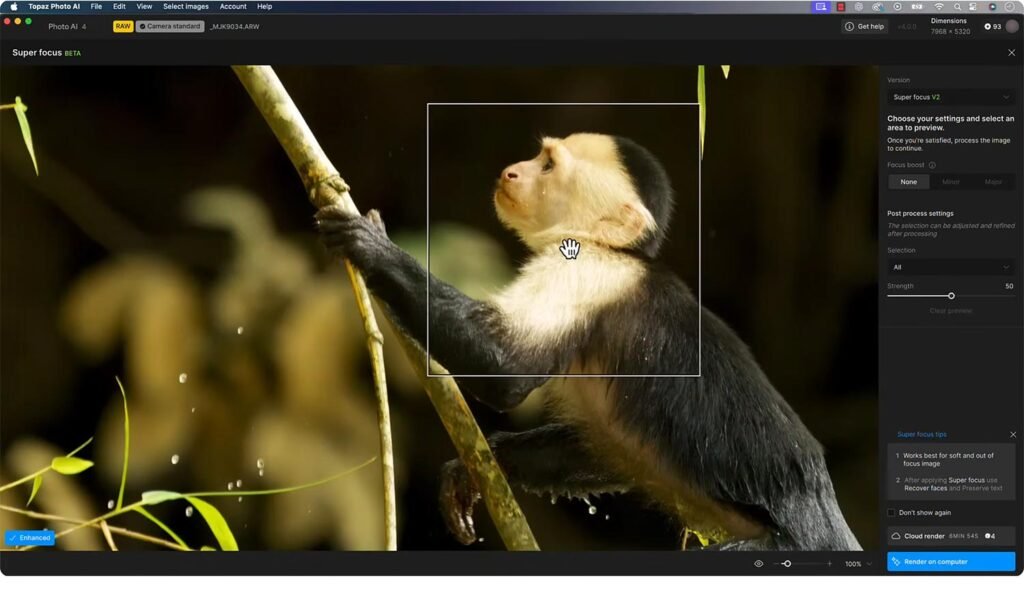
Task: Check the Don't show again checkbox
Action: tap(892, 513)
